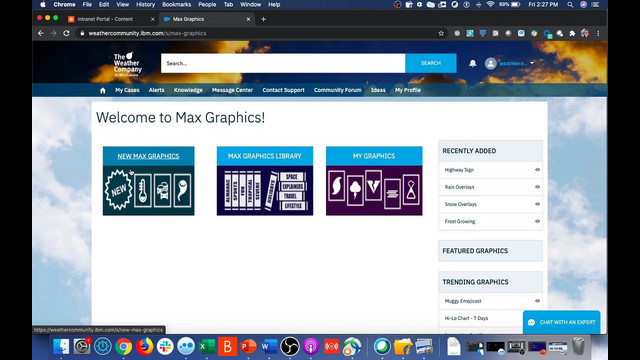The image size is (640, 360).
Task: Toggle eye icon beside Muggy Emojicast
Action: point(537,301)
